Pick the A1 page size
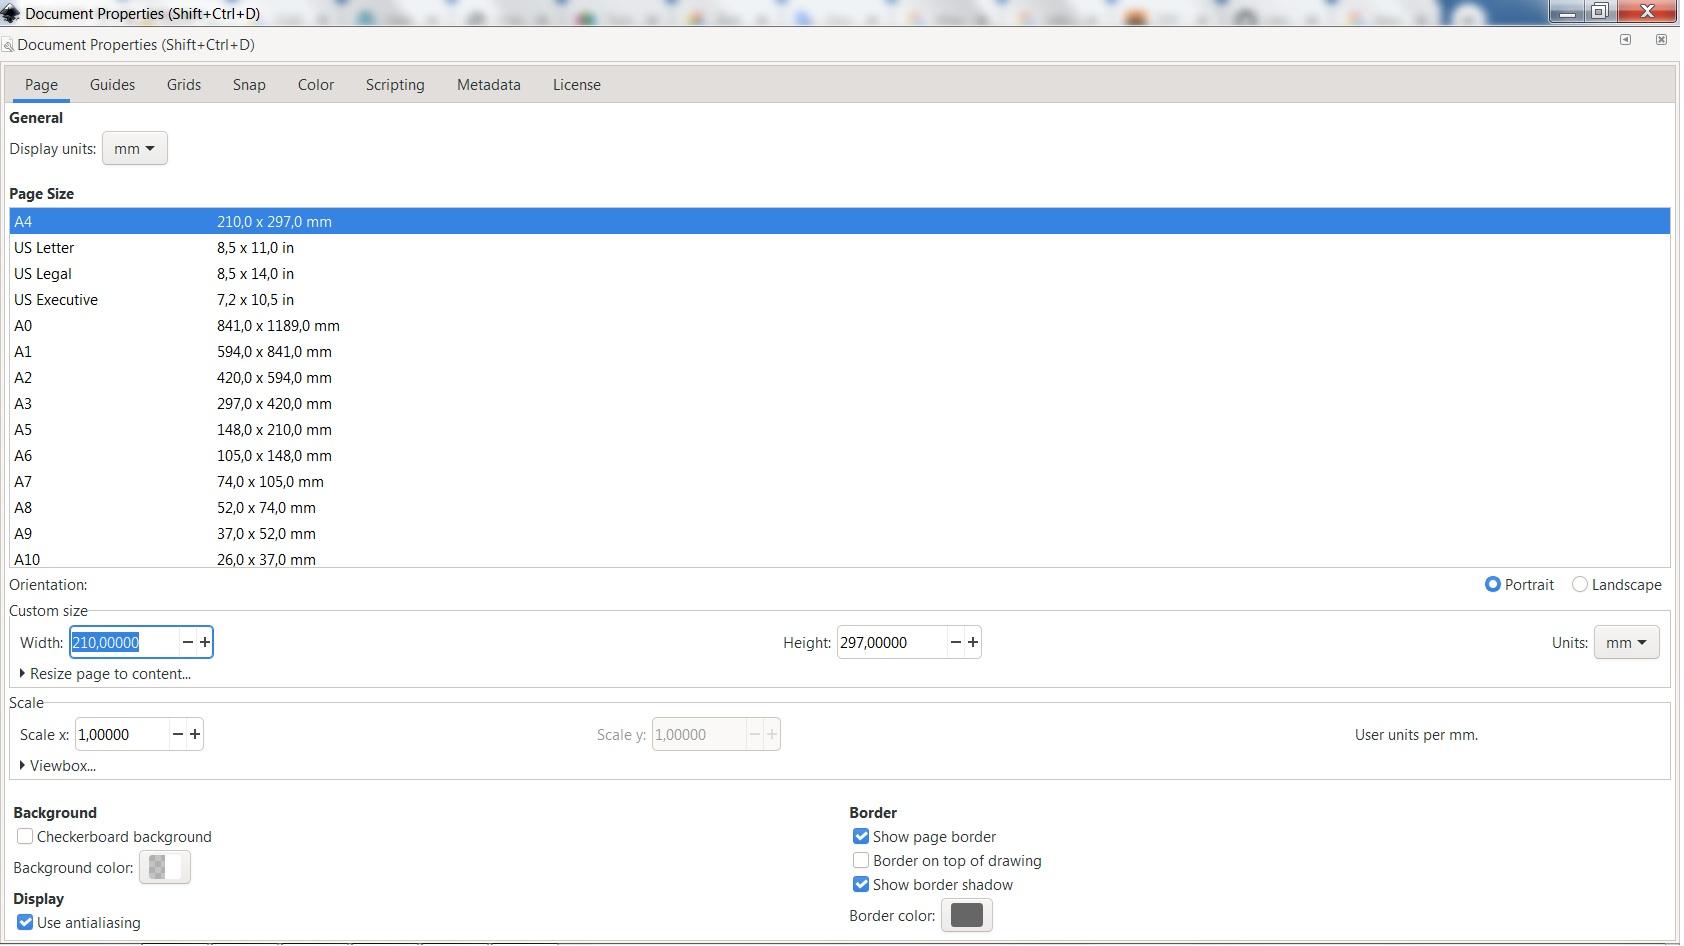The image size is (1684, 946). click(x=840, y=351)
